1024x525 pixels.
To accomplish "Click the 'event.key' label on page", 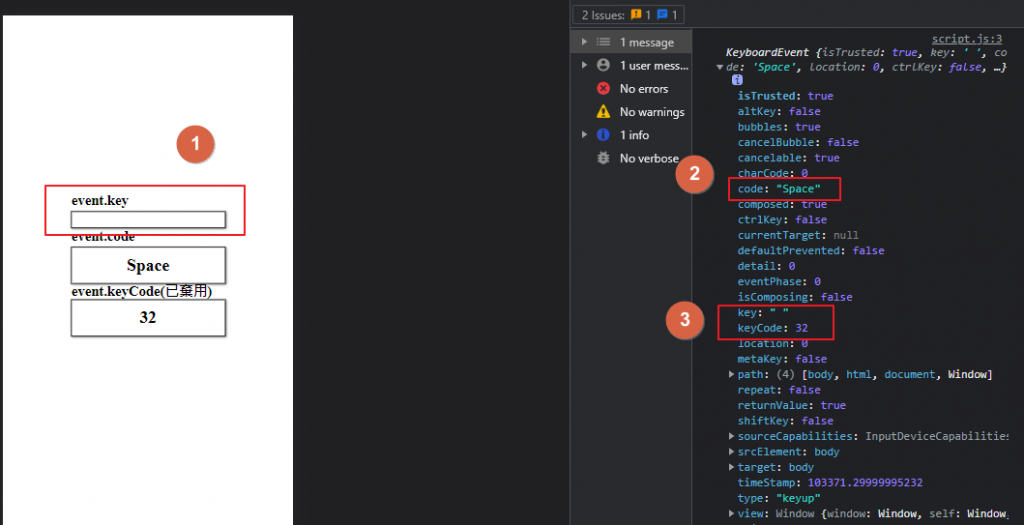I will pyautogui.click(x=100, y=200).
